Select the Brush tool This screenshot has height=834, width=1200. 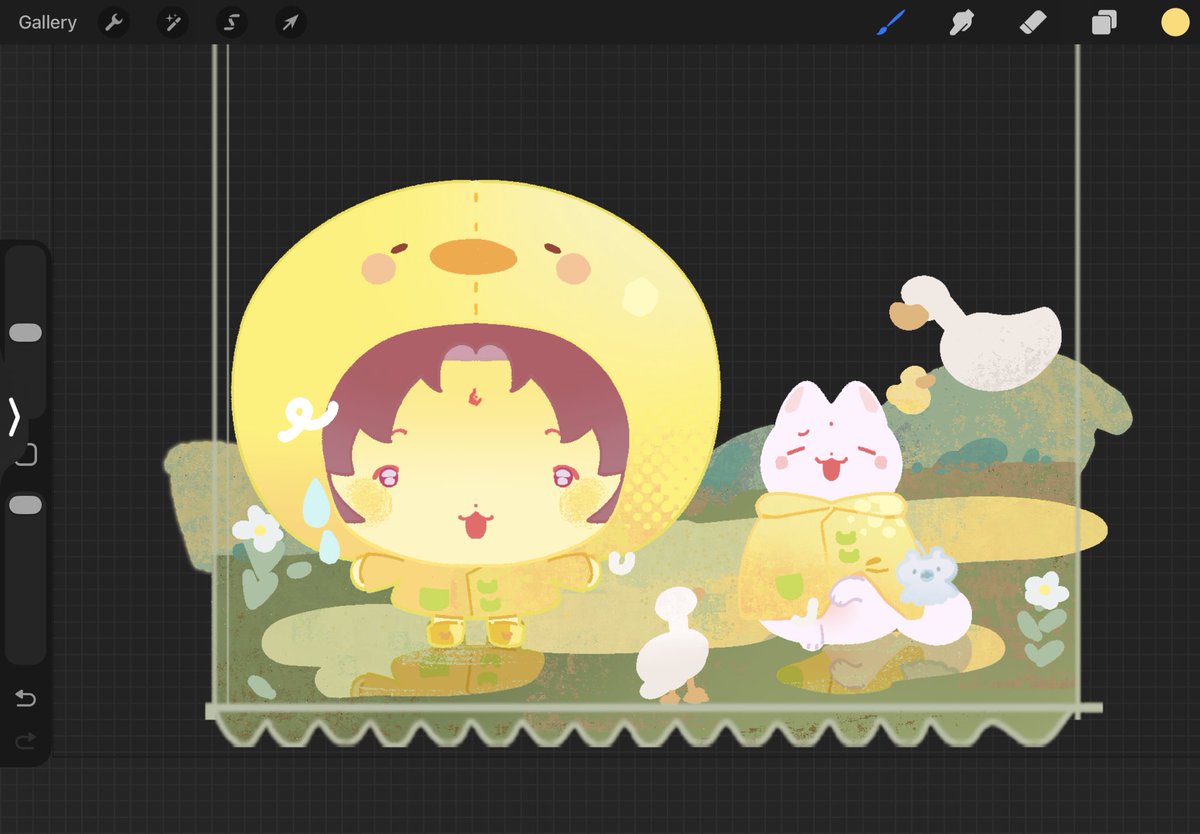pos(890,22)
